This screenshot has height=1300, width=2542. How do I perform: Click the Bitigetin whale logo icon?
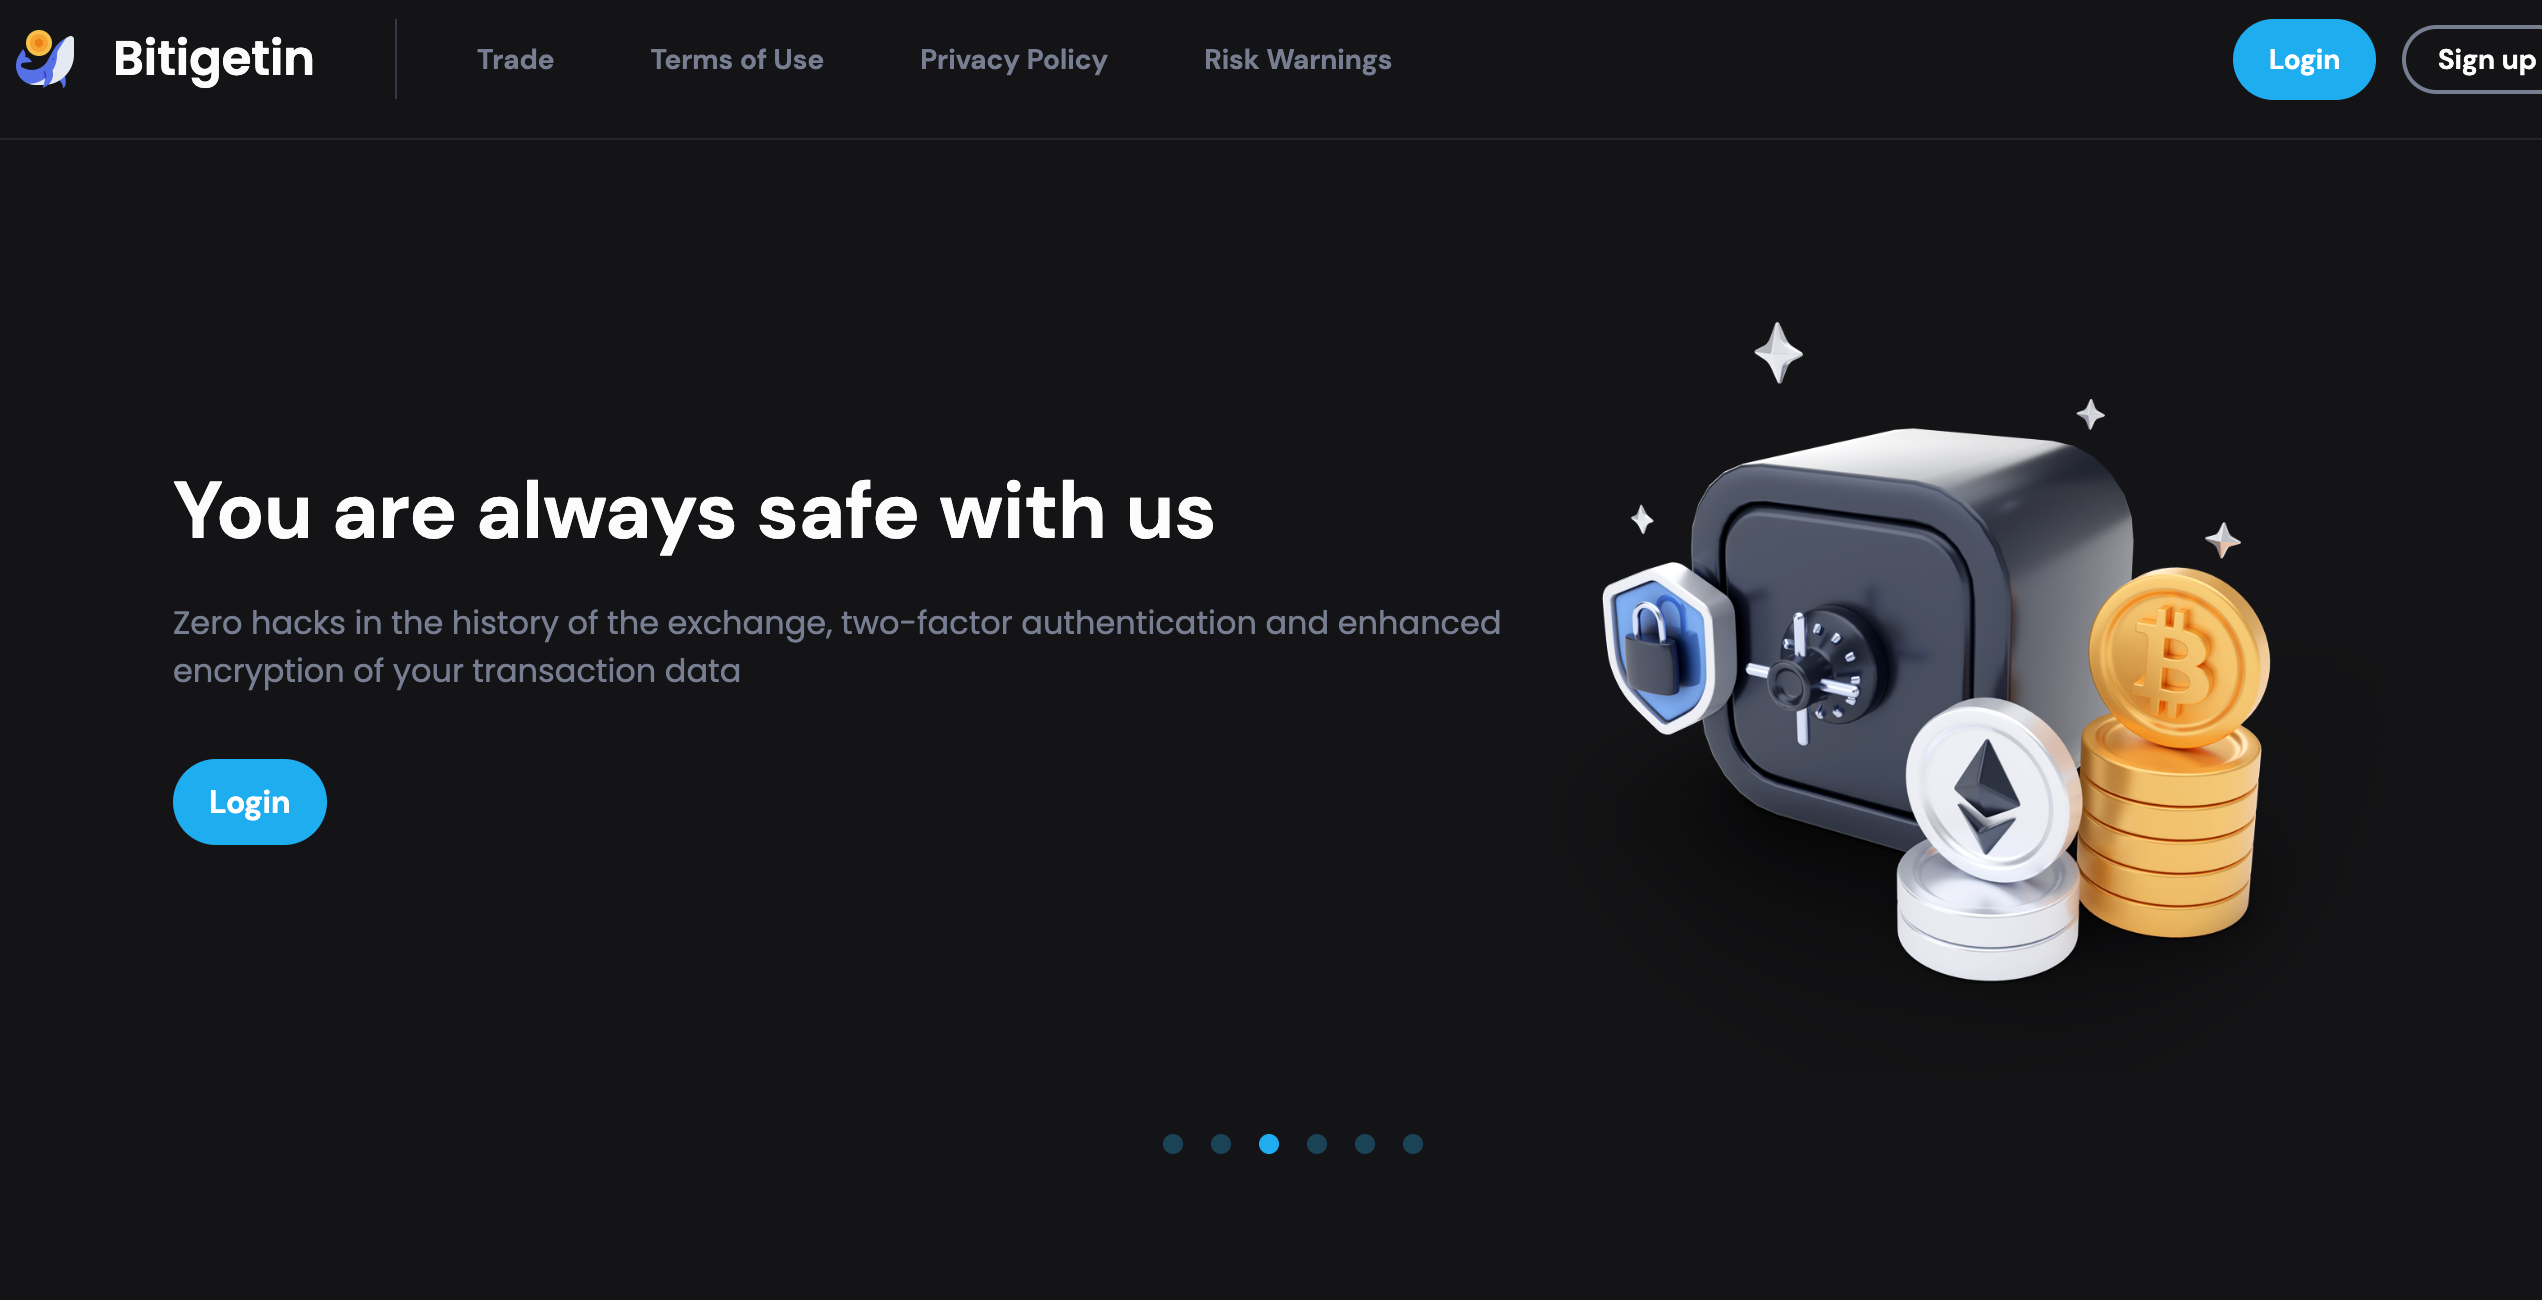tap(46, 59)
